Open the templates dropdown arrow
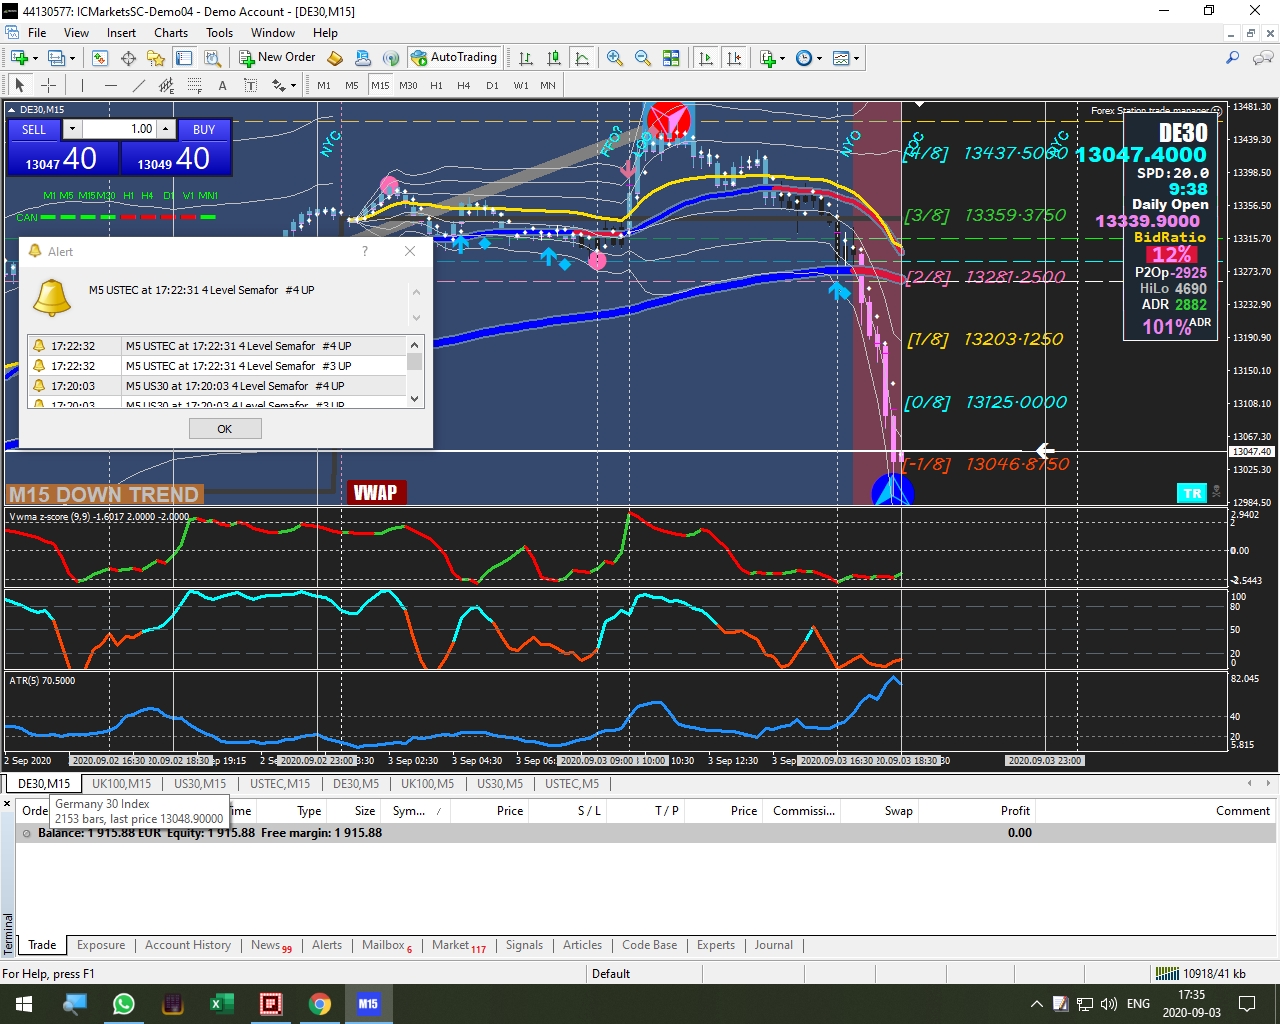The width and height of the screenshot is (1280, 1024). (x=857, y=58)
